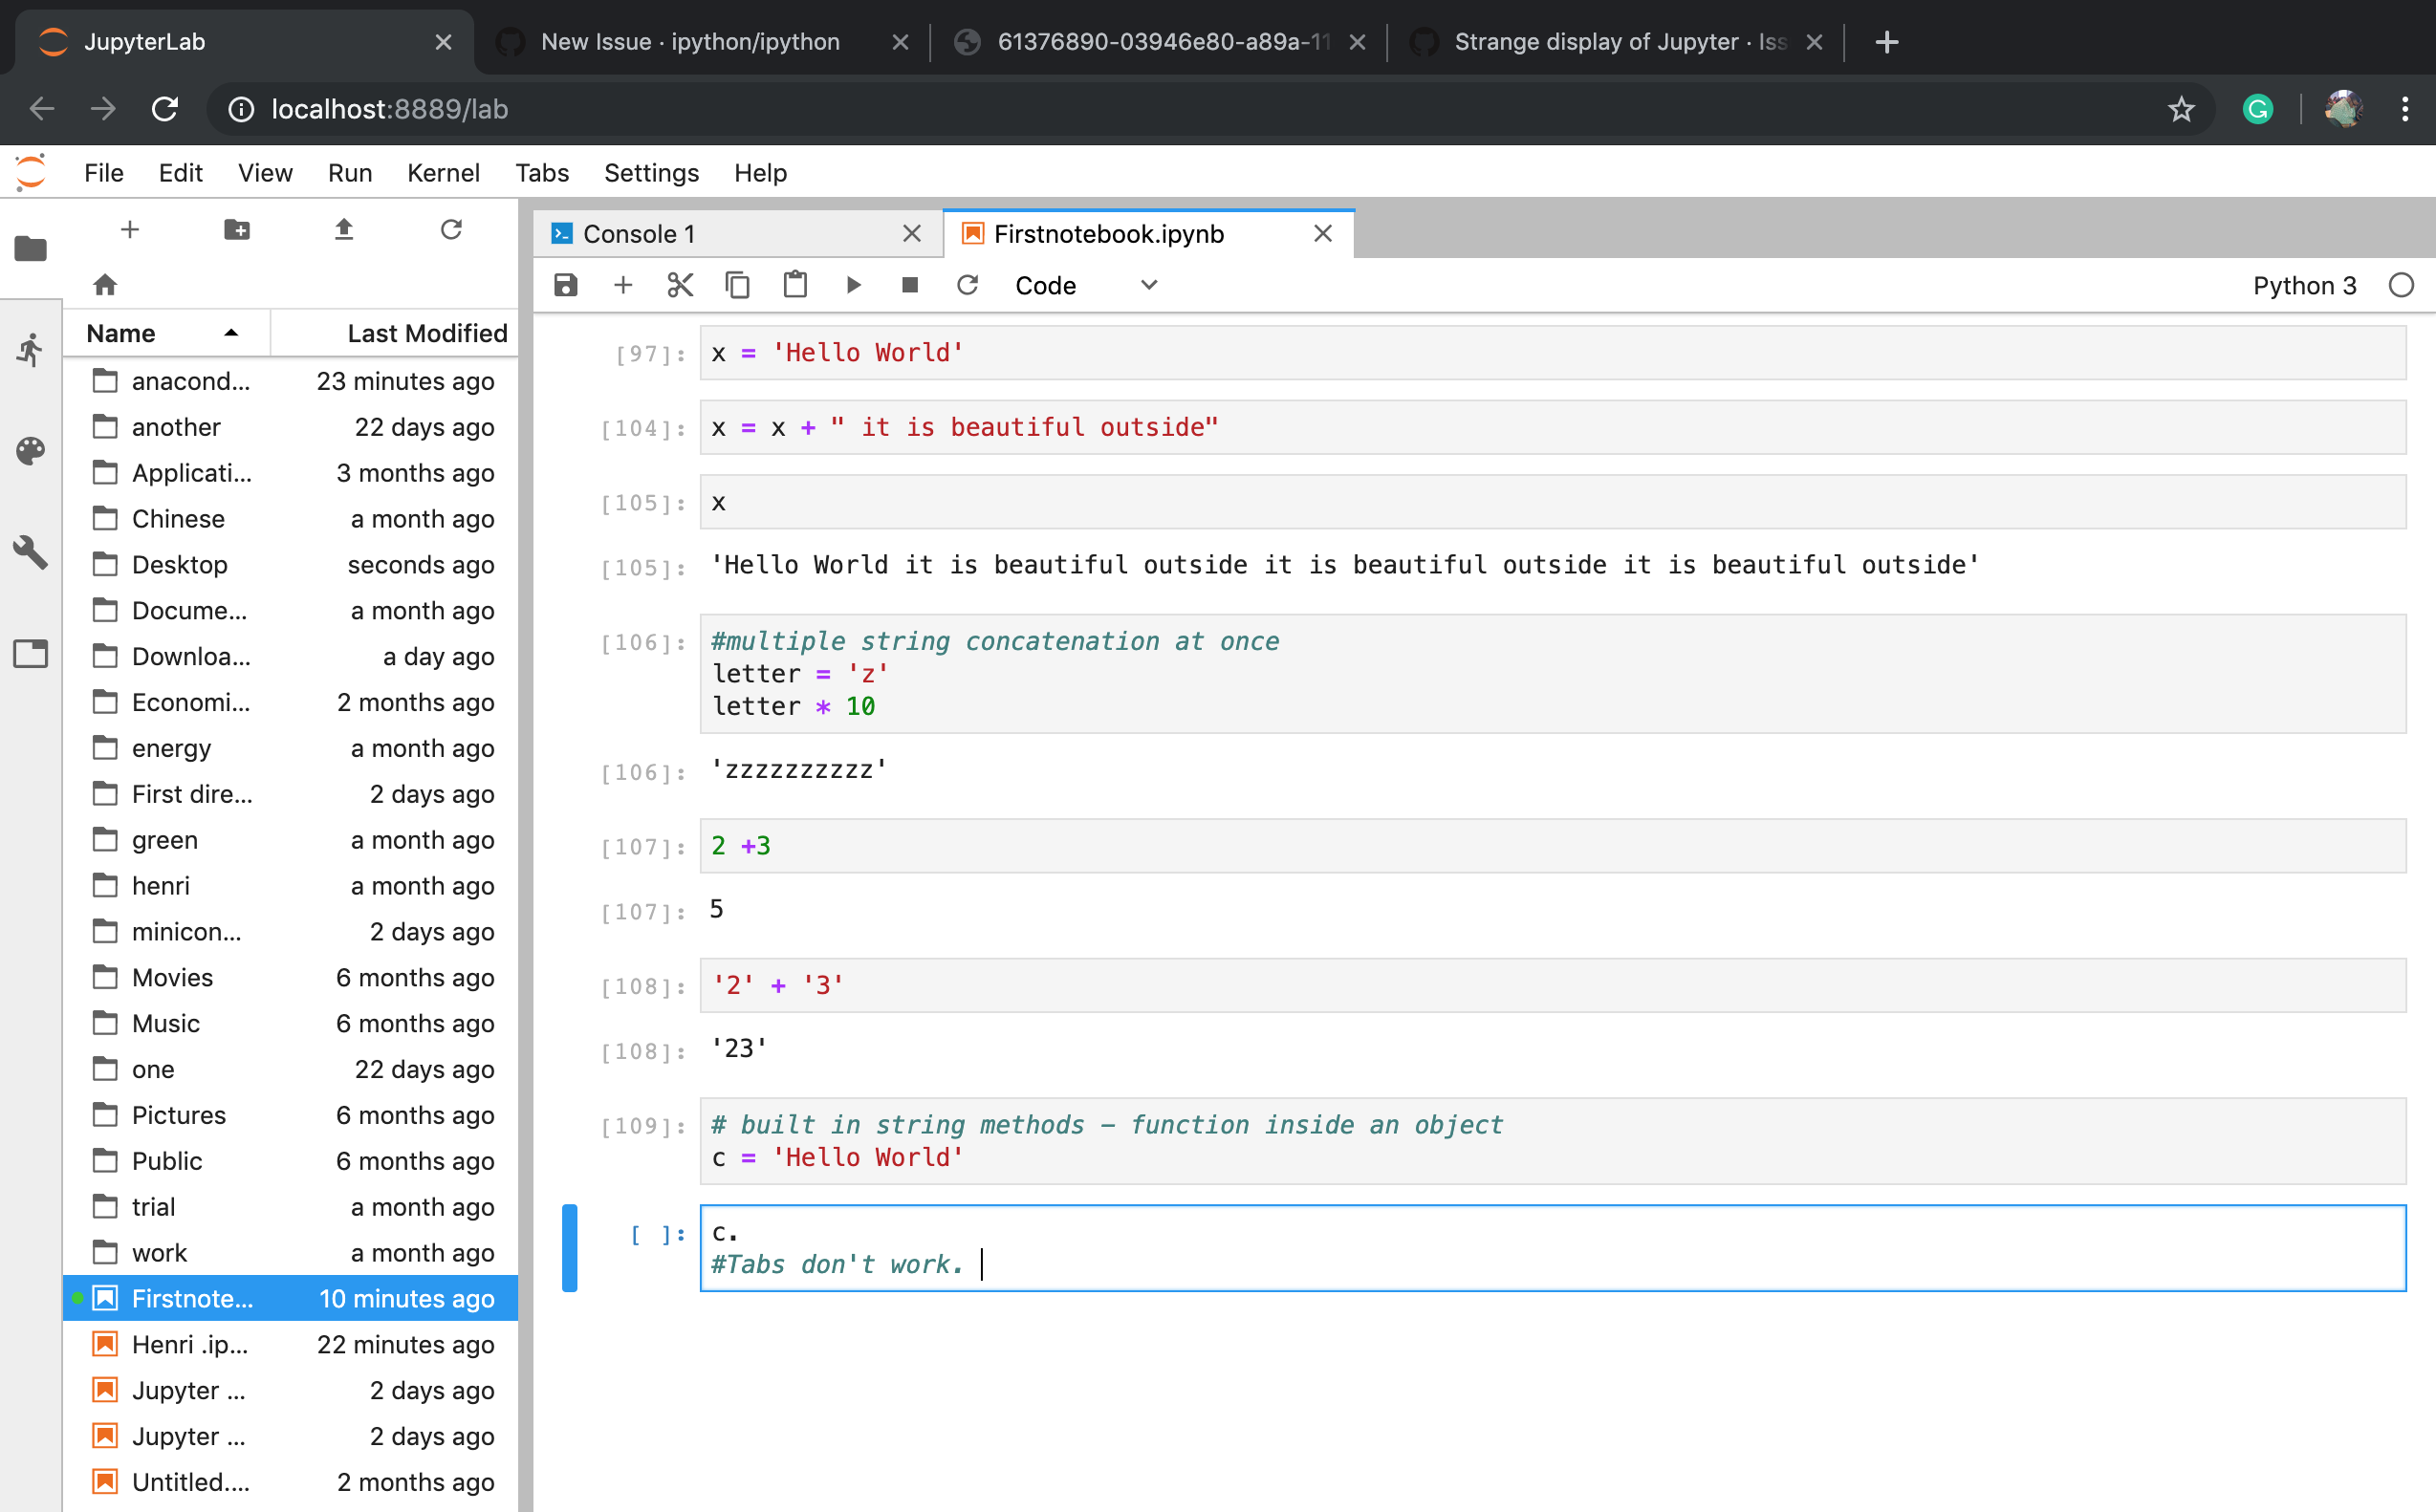Image resolution: width=2436 pixels, height=1512 pixels.
Task: Interrupt the kernel with stop icon
Action: pos(910,285)
